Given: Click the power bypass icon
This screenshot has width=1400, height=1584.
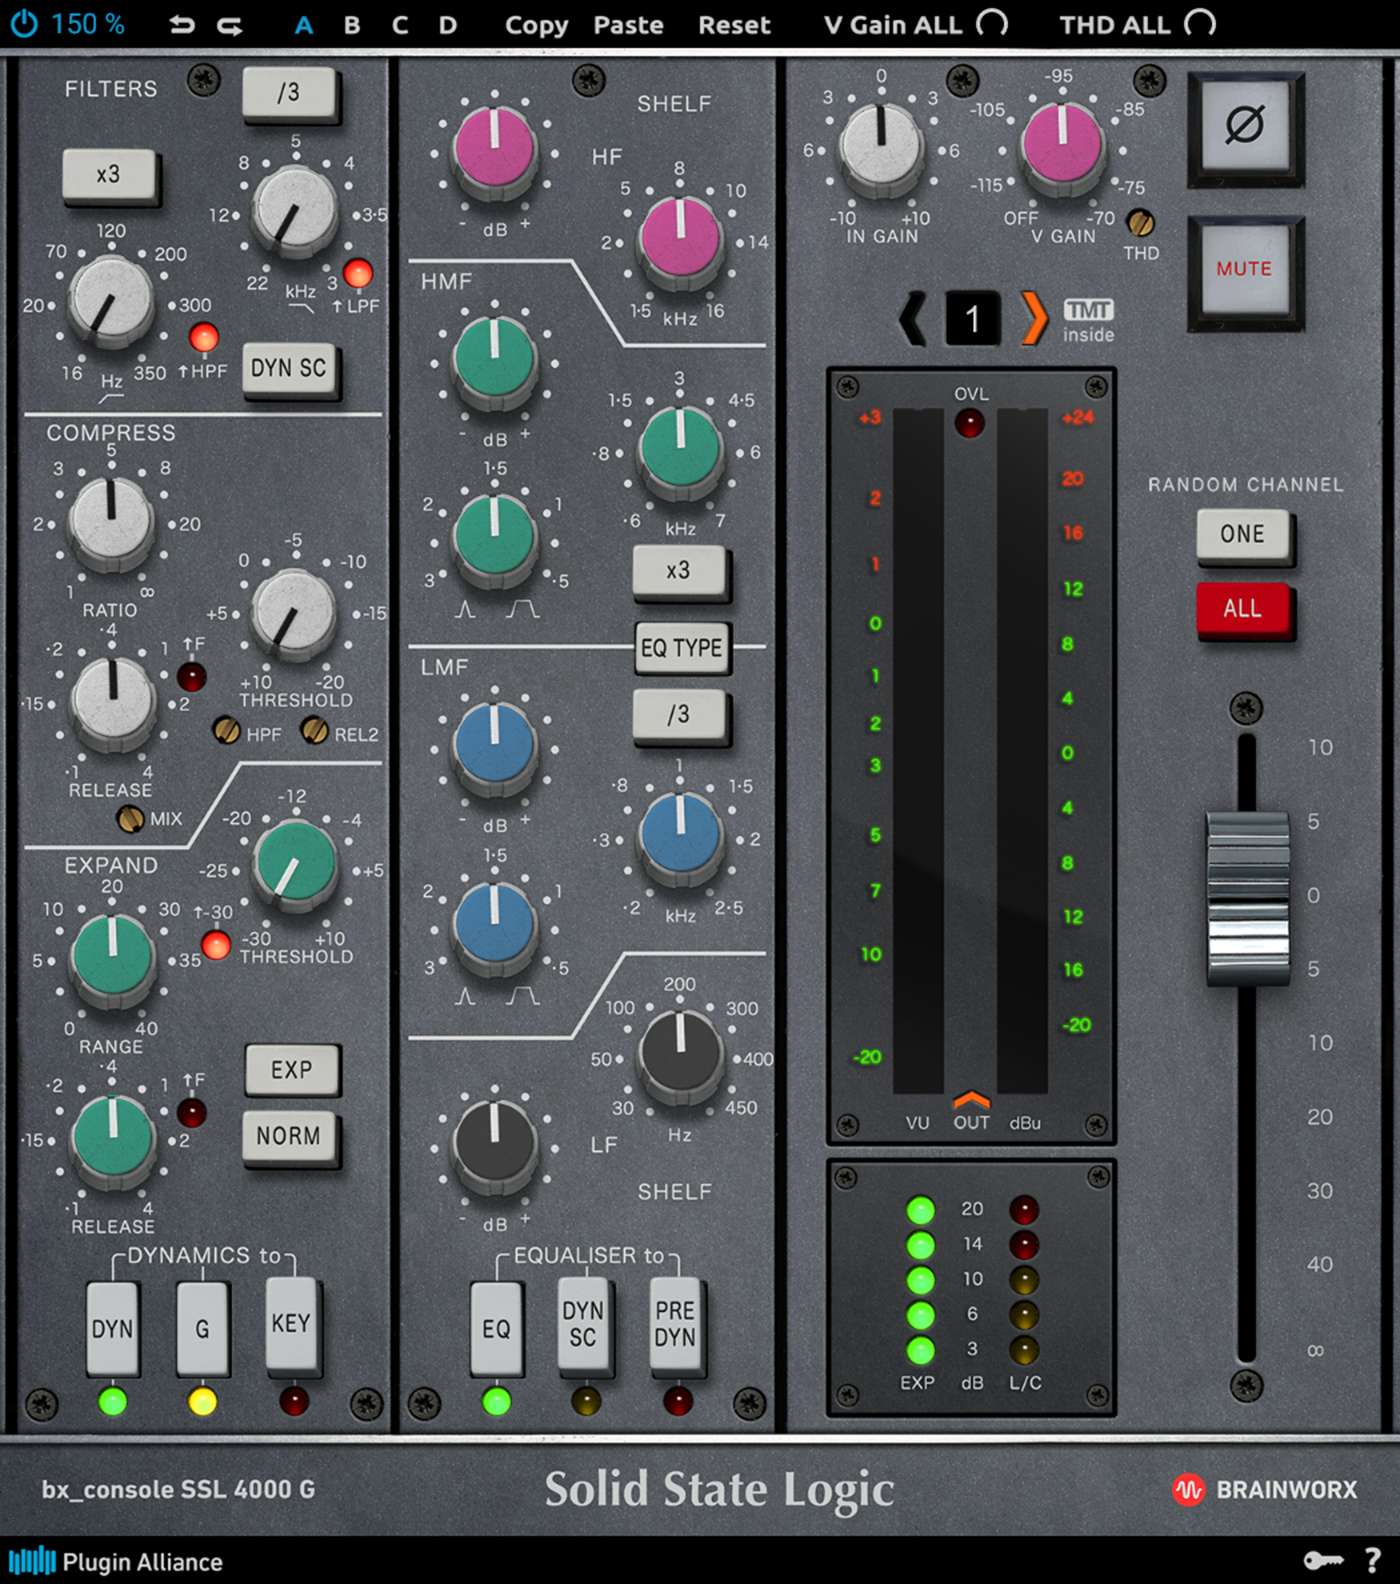Looking at the screenshot, I should coord(23,24).
